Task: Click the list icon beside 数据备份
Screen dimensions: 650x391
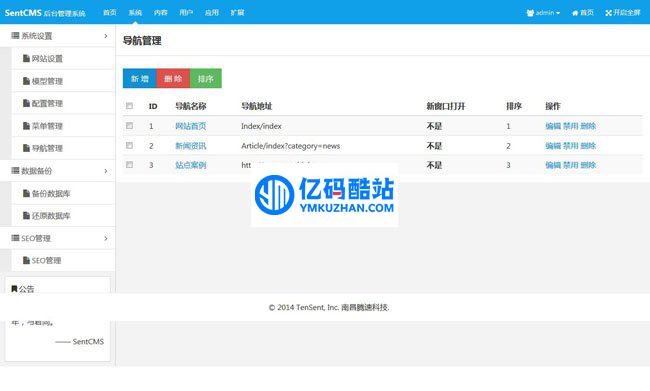Action: (15, 170)
